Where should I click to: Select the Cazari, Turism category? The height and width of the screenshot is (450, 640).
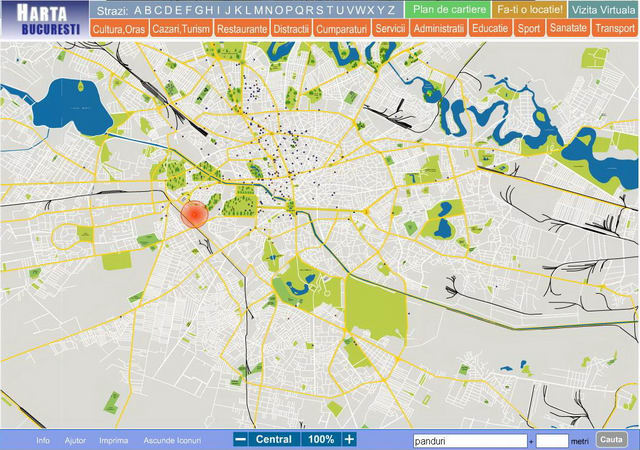coord(181,29)
